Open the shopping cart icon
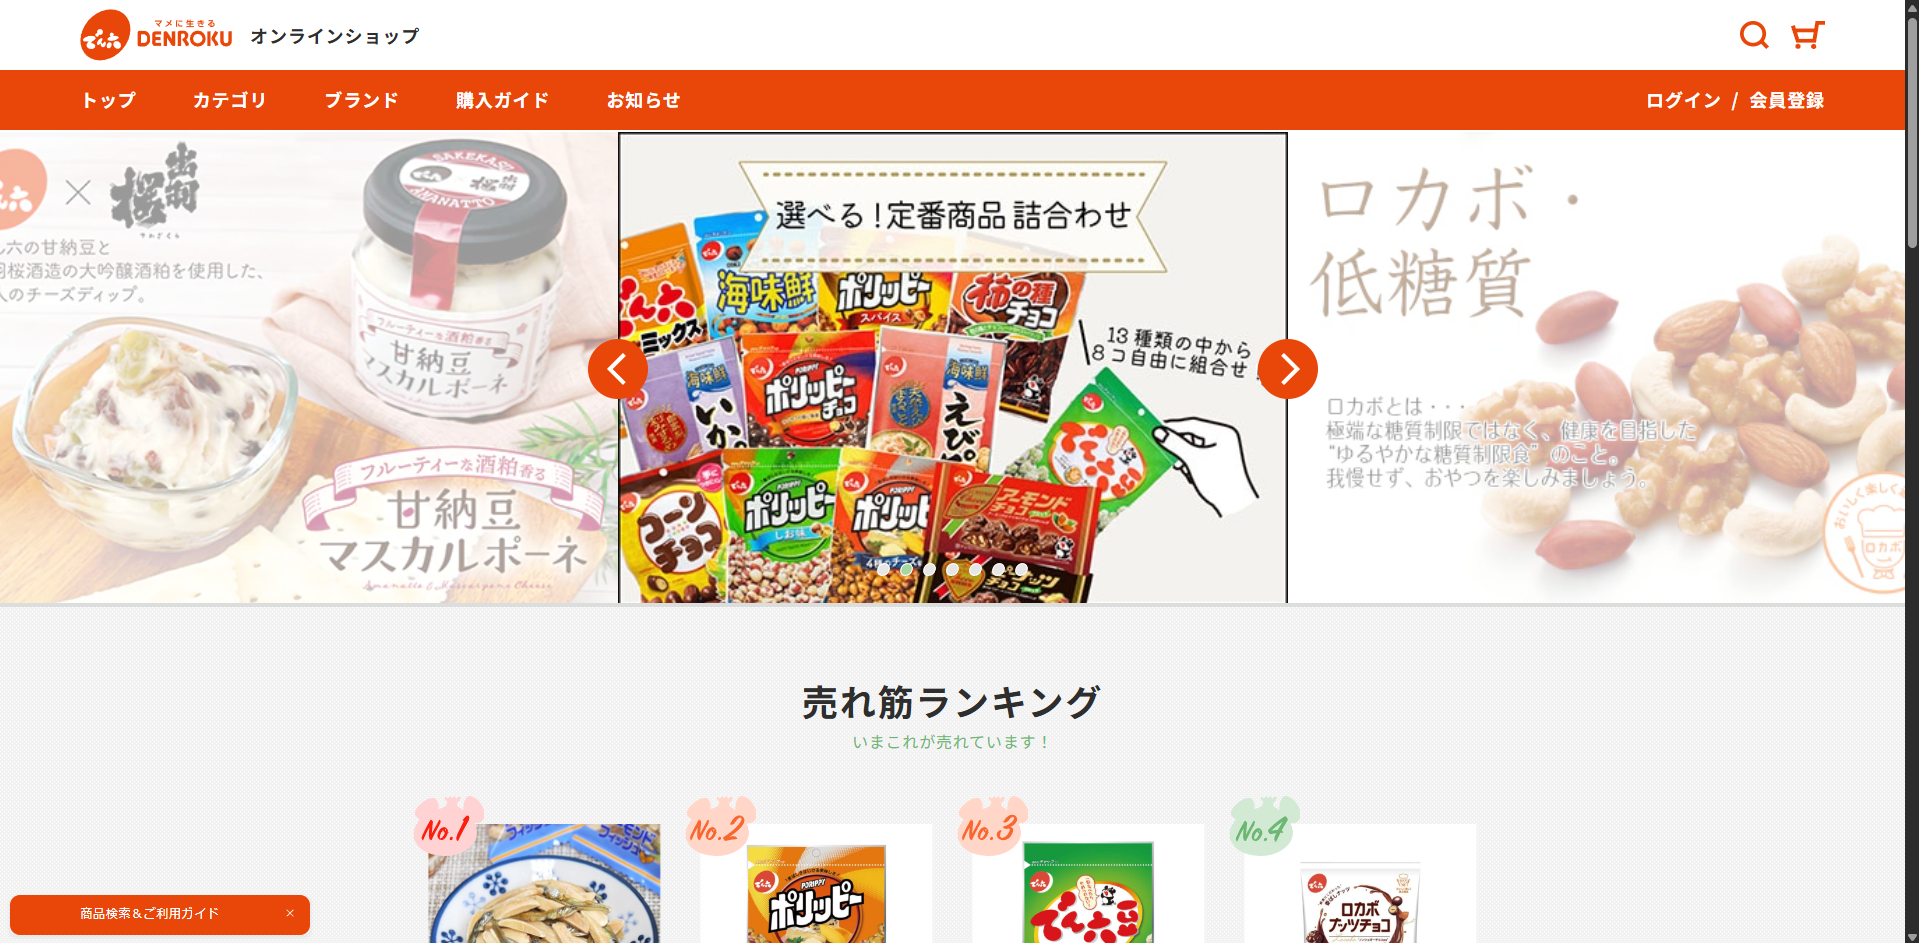 (x=1807, y=35)
